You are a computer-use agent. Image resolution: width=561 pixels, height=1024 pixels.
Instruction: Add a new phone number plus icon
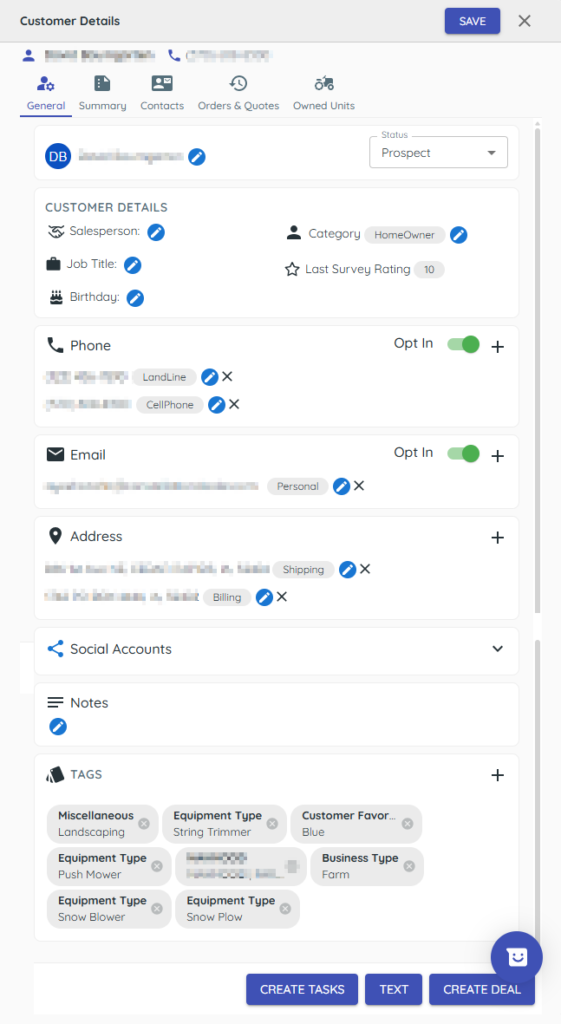[498, 347]
